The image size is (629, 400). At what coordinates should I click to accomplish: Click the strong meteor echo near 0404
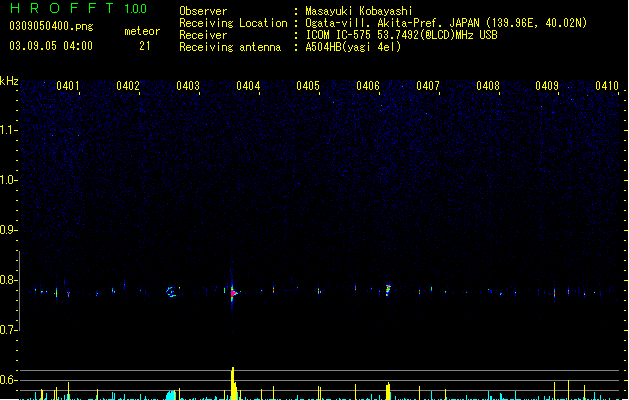(x=233, y=292)
